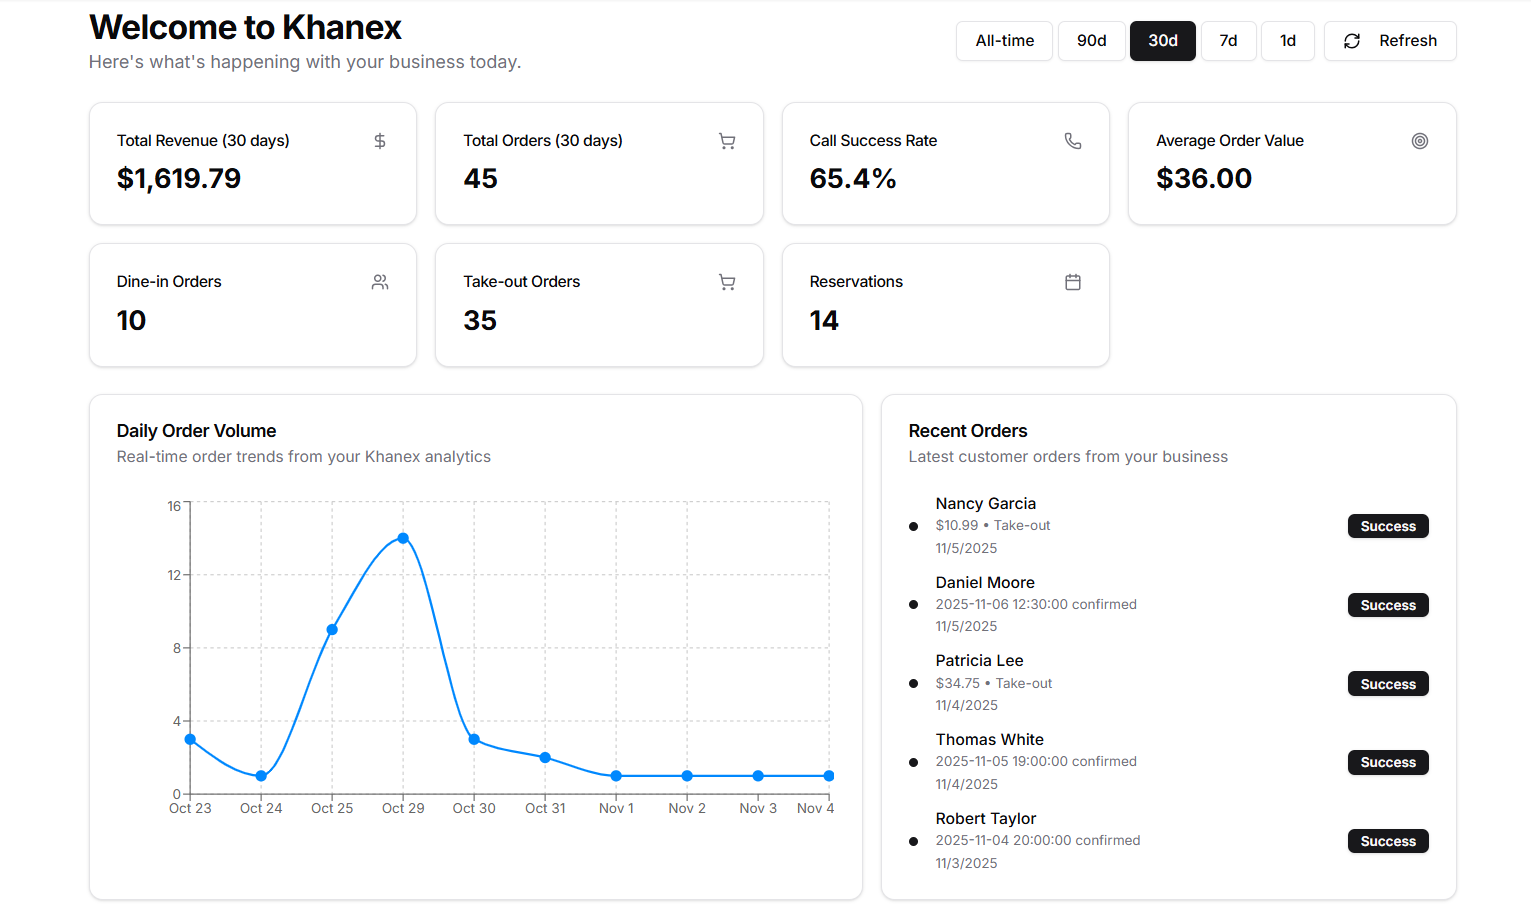Click the target icon on Average Order Value
This screenshot has width=1531, height=923.
(1420, 141)
